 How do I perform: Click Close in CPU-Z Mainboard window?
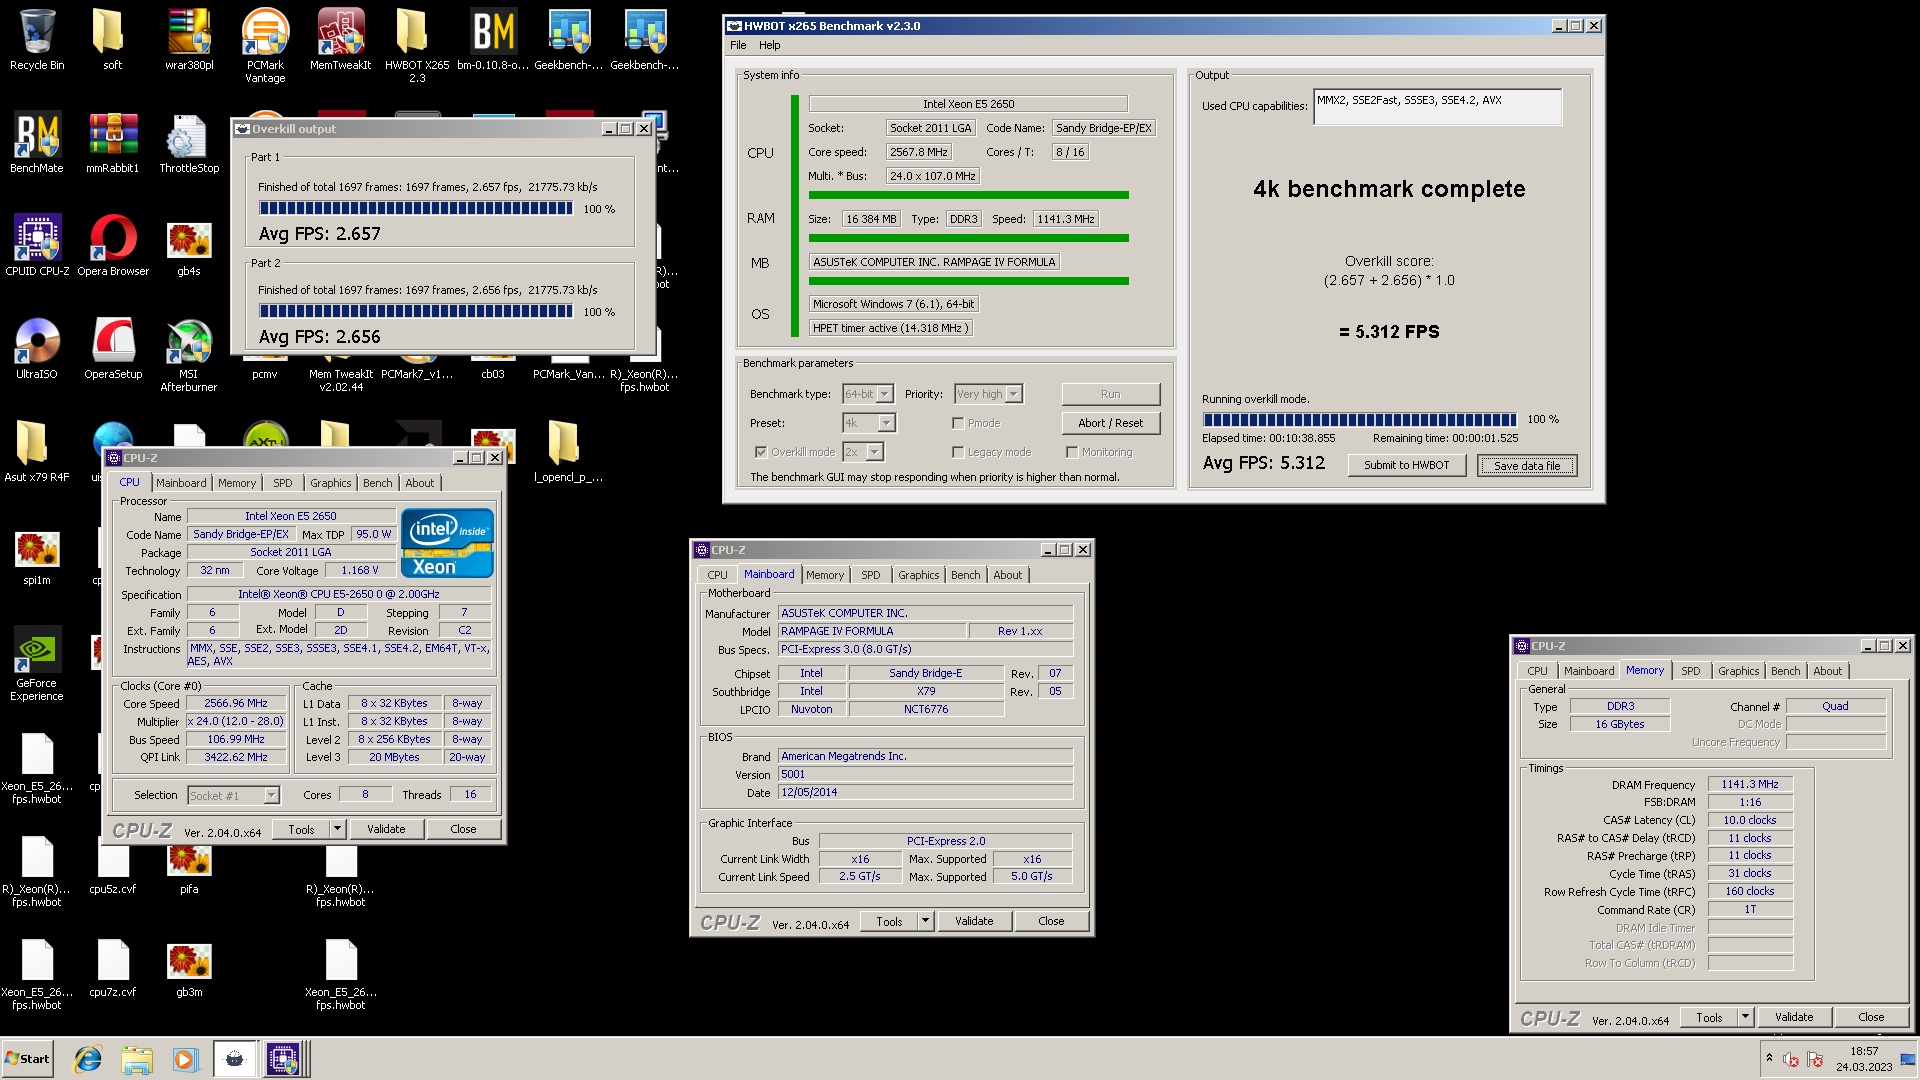pyautogui.click(x=1051, y=921)
